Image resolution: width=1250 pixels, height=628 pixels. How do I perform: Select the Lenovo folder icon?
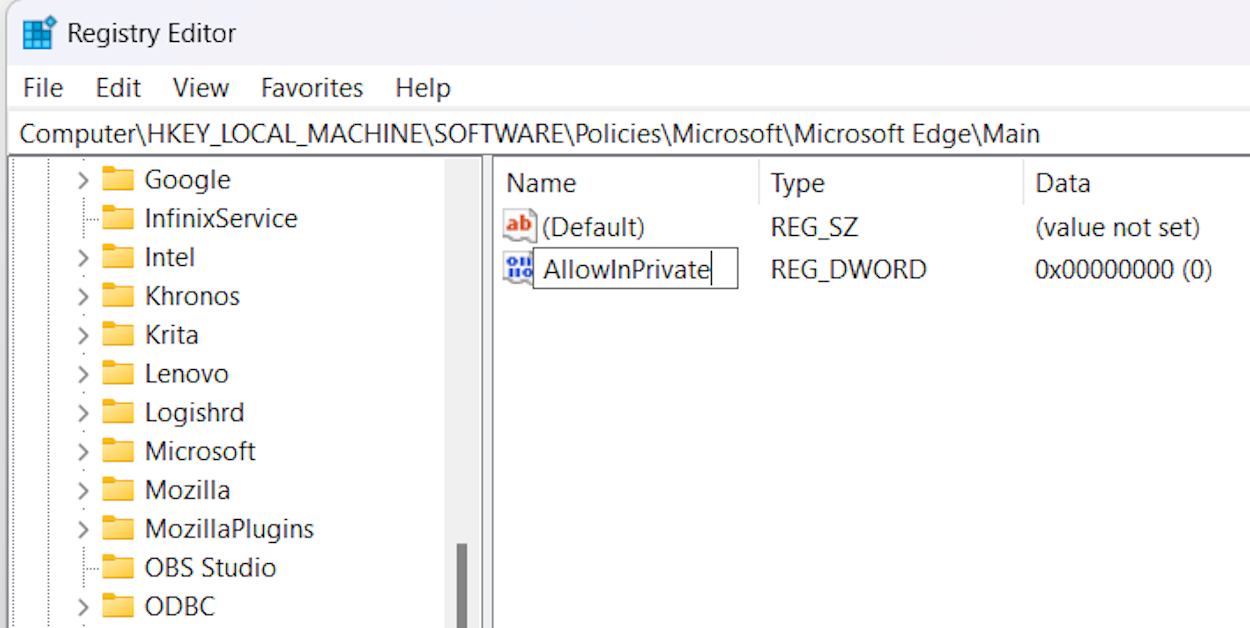tap(118, 374)
